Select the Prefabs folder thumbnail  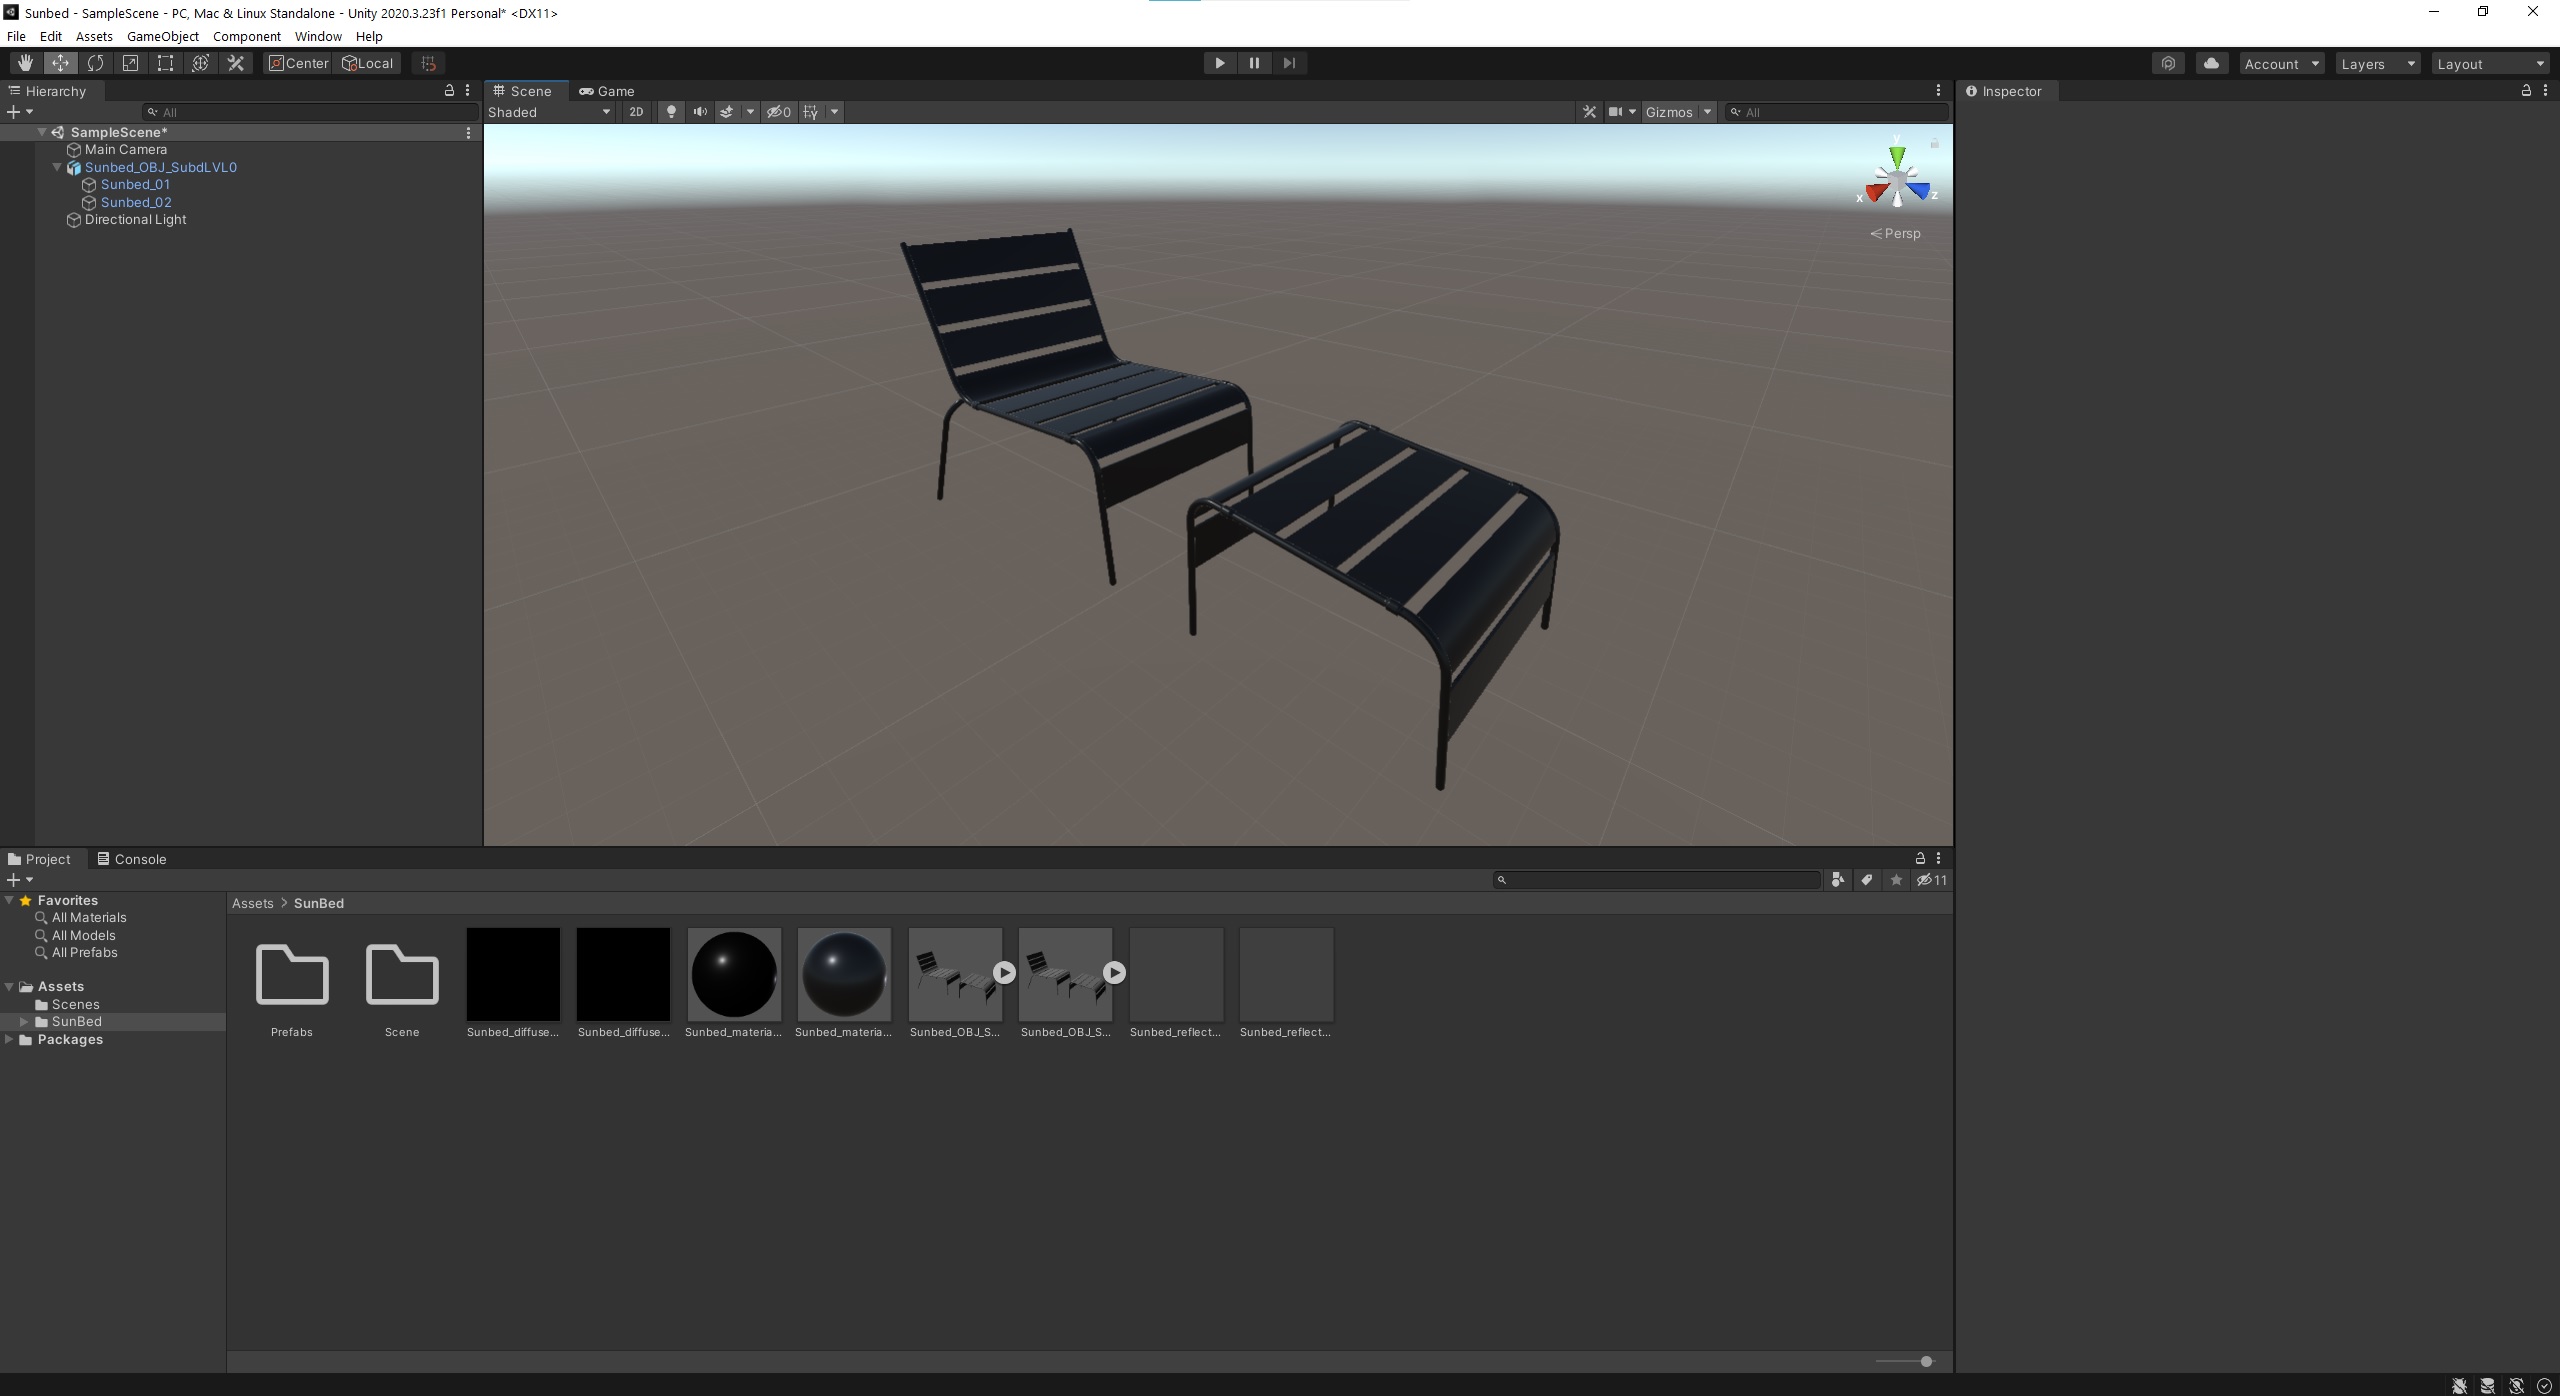point(292,974)
